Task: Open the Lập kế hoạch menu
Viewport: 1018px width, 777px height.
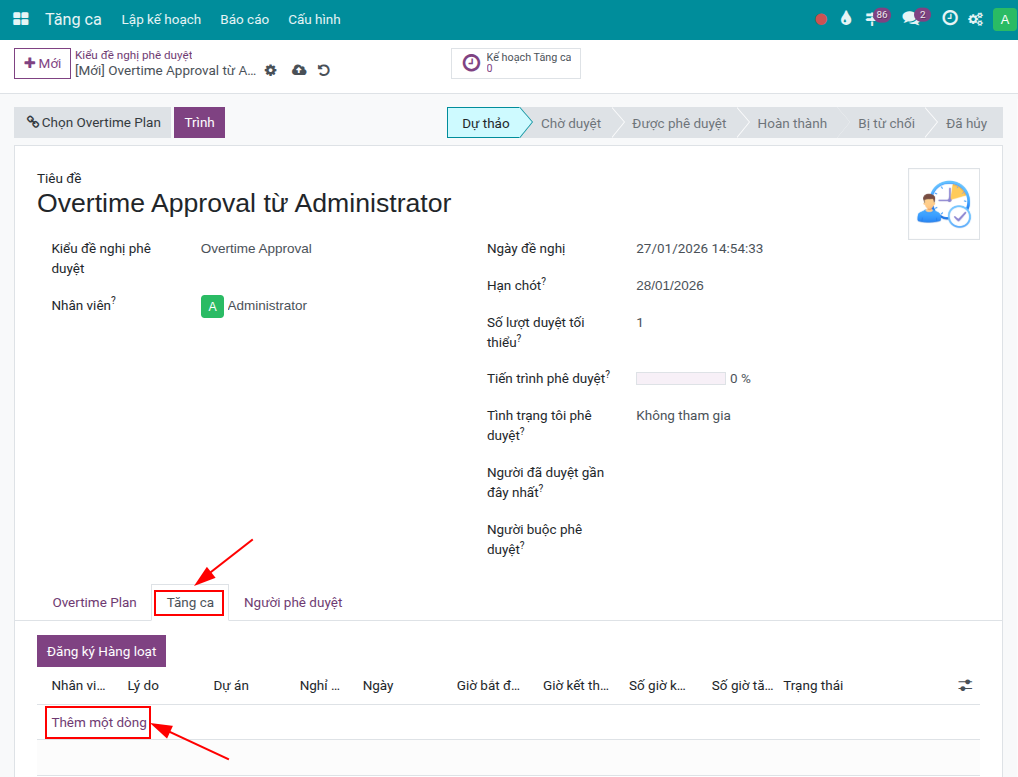Action: point(160,18)
